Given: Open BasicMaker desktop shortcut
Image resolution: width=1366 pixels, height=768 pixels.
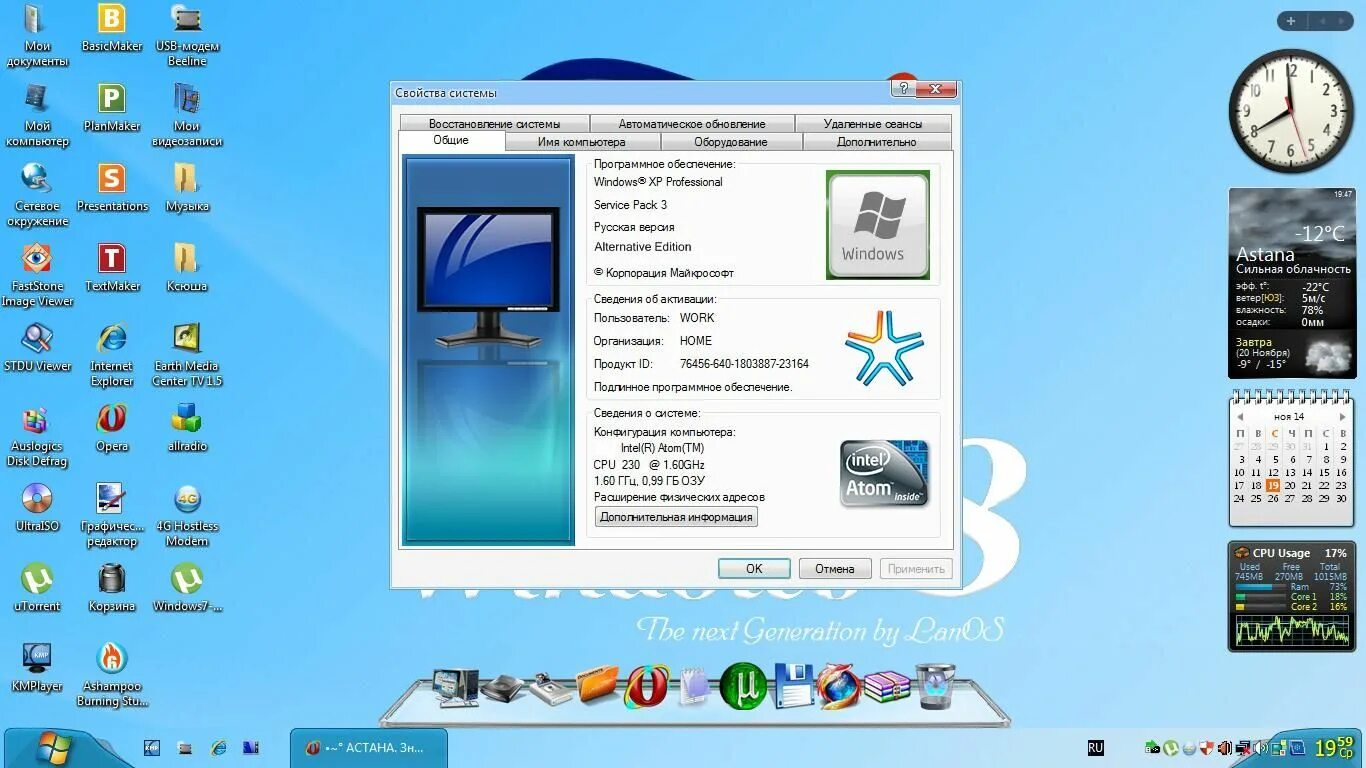Looking at the screenshot, I should [112, 28].
